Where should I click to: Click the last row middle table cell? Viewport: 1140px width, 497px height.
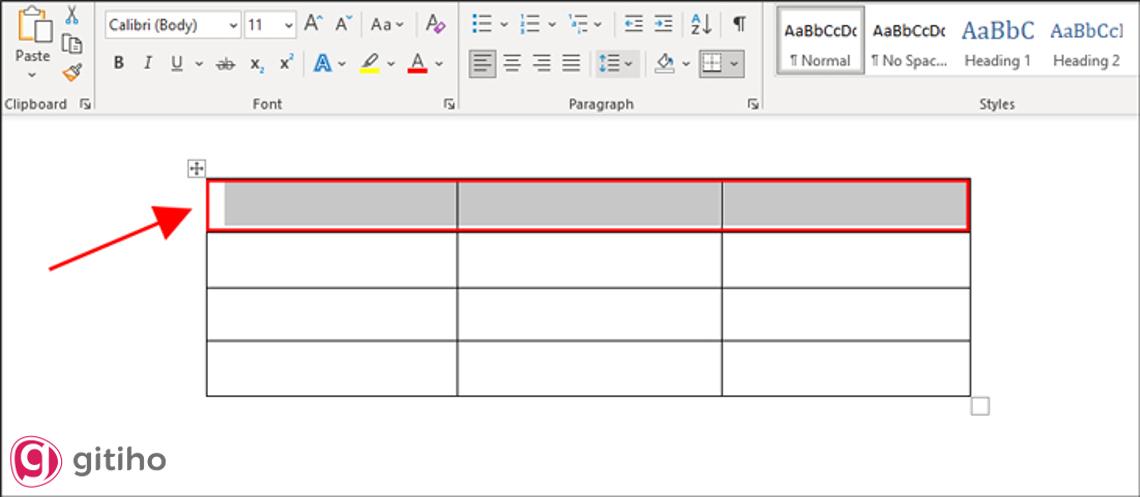point(590,368)
